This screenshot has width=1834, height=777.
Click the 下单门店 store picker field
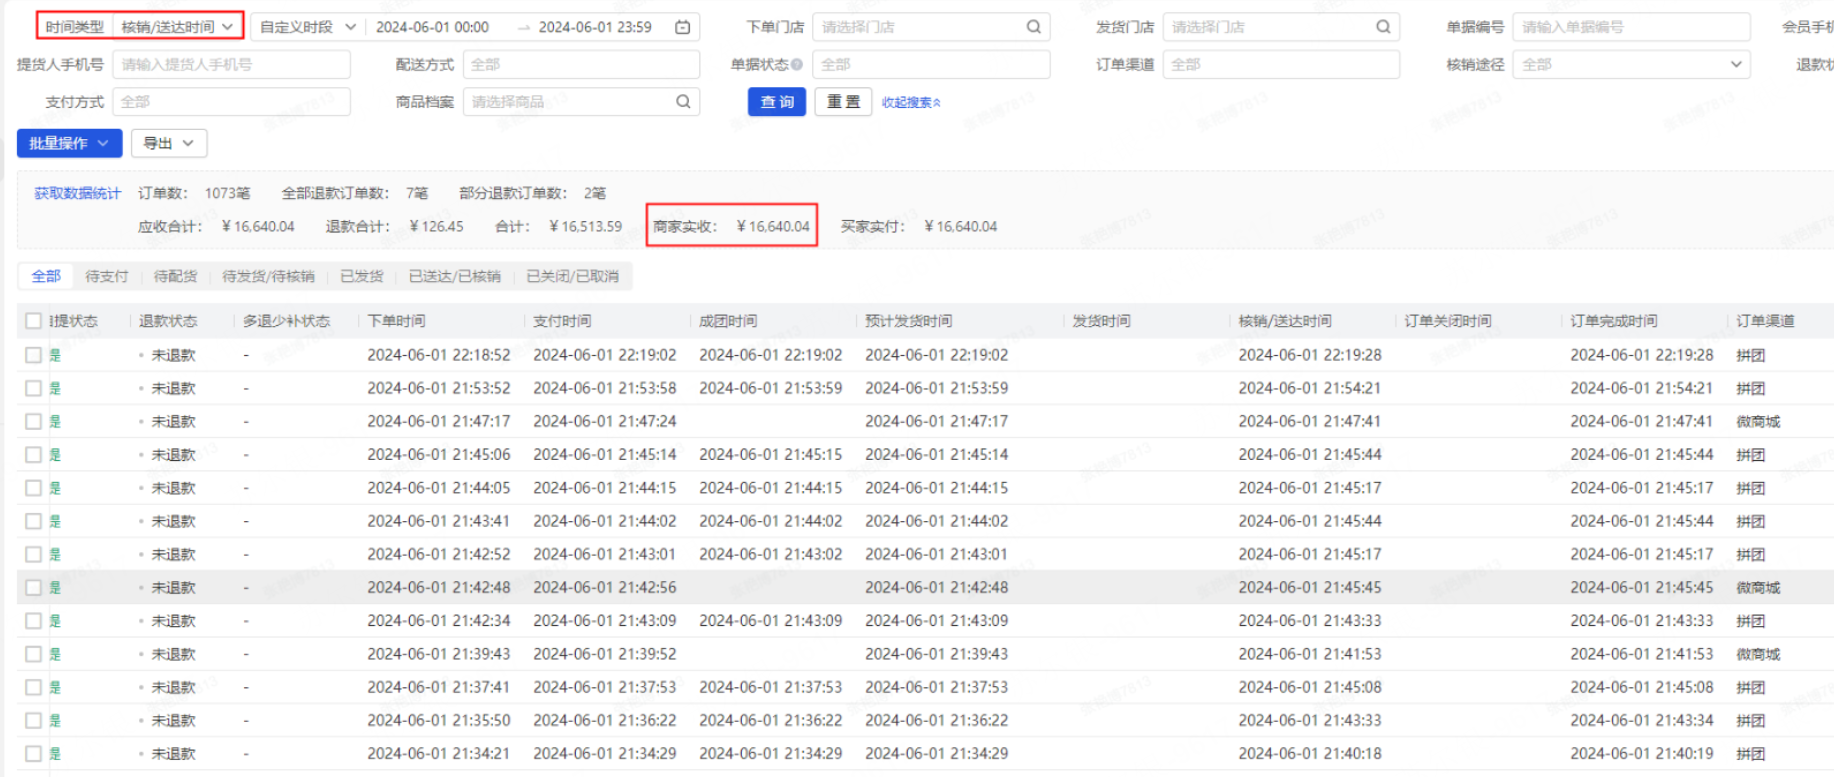[931, 27]
